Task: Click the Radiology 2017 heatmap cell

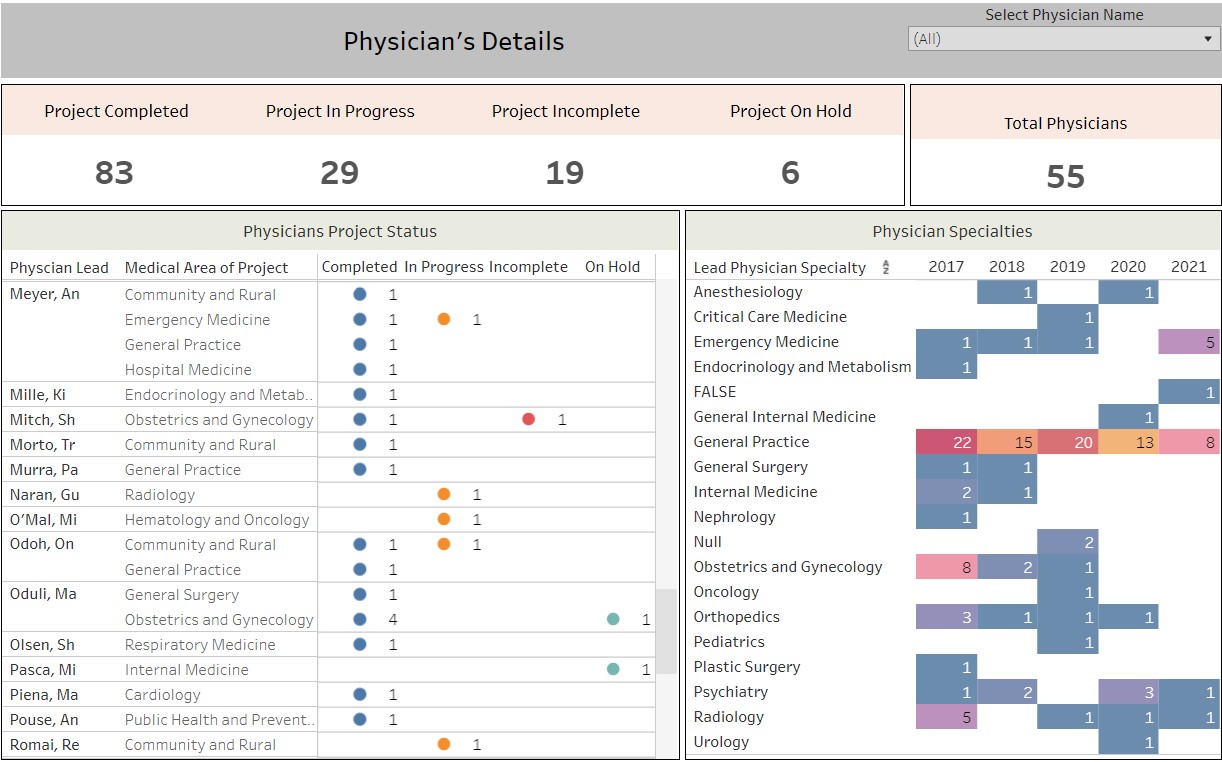Action: [946, 717]
